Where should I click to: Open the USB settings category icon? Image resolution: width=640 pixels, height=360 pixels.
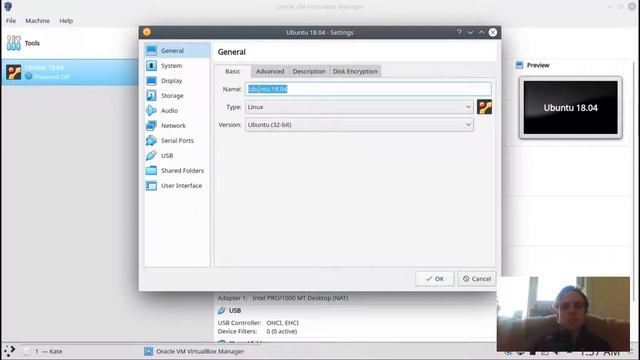point(151,156)
